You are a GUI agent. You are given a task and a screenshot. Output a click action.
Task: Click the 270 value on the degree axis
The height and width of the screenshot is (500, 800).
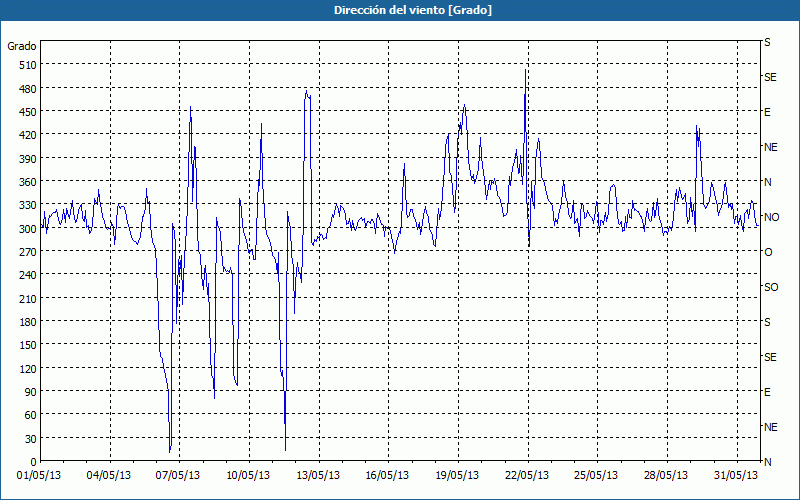(27, 252)
